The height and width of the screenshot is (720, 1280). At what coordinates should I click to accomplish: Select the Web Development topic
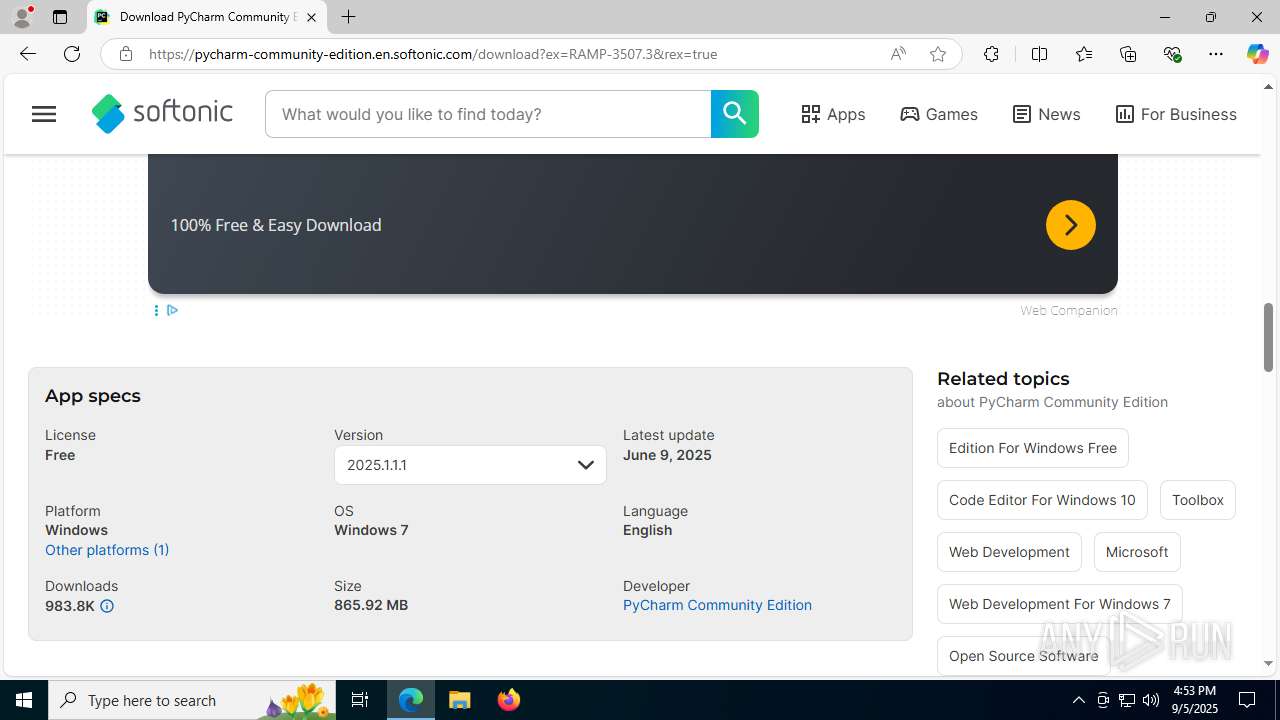click(x=1009, y=552)
